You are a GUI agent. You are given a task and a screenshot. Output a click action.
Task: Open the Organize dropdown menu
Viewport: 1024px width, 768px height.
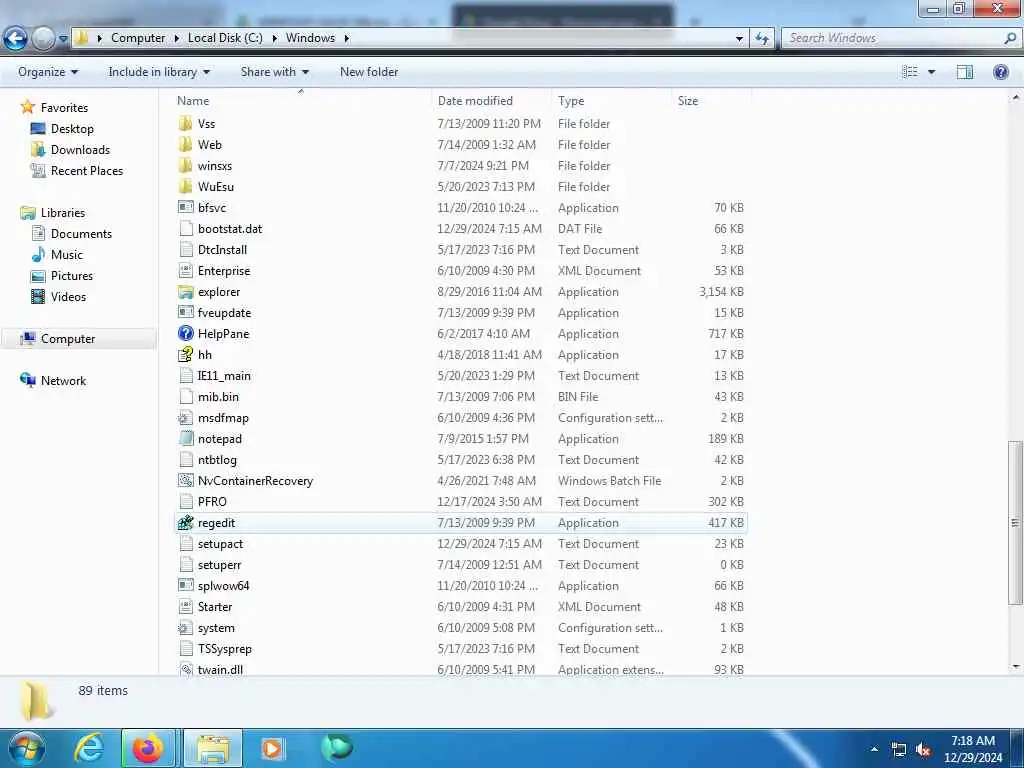tap(48, 72)
